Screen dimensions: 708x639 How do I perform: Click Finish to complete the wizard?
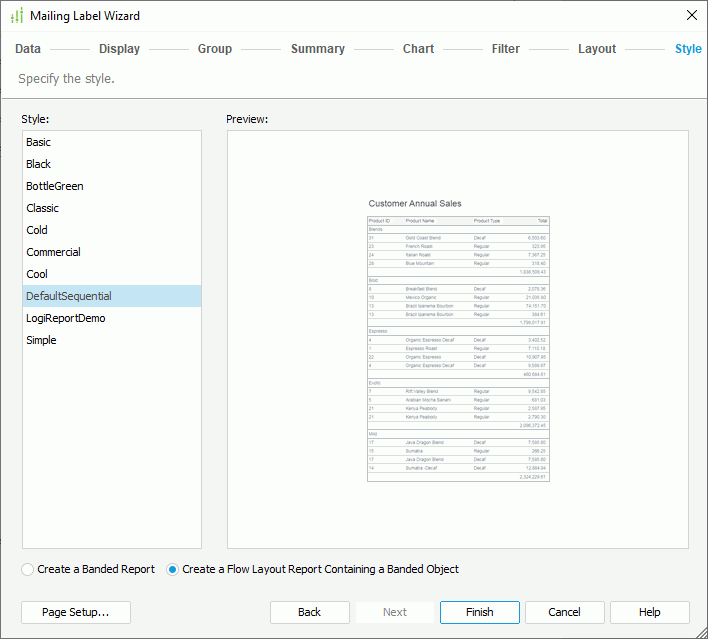(479, 612)
